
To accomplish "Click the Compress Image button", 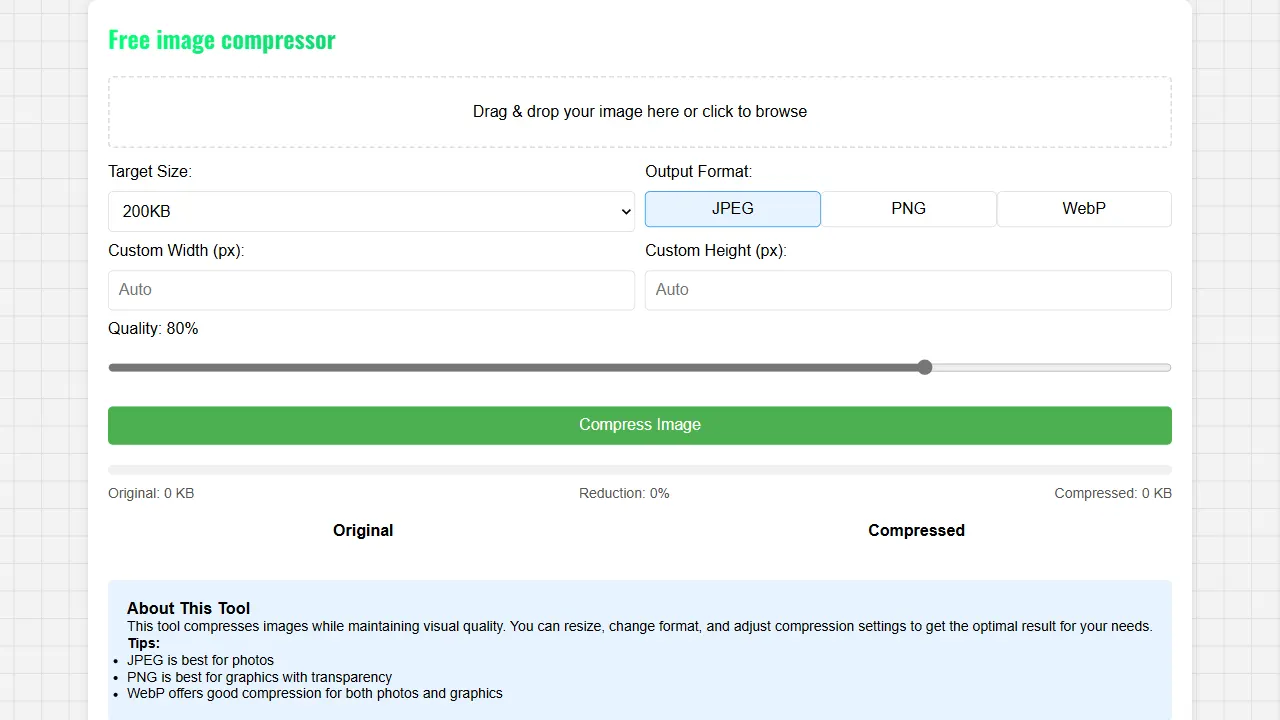I will click(640, 425).
